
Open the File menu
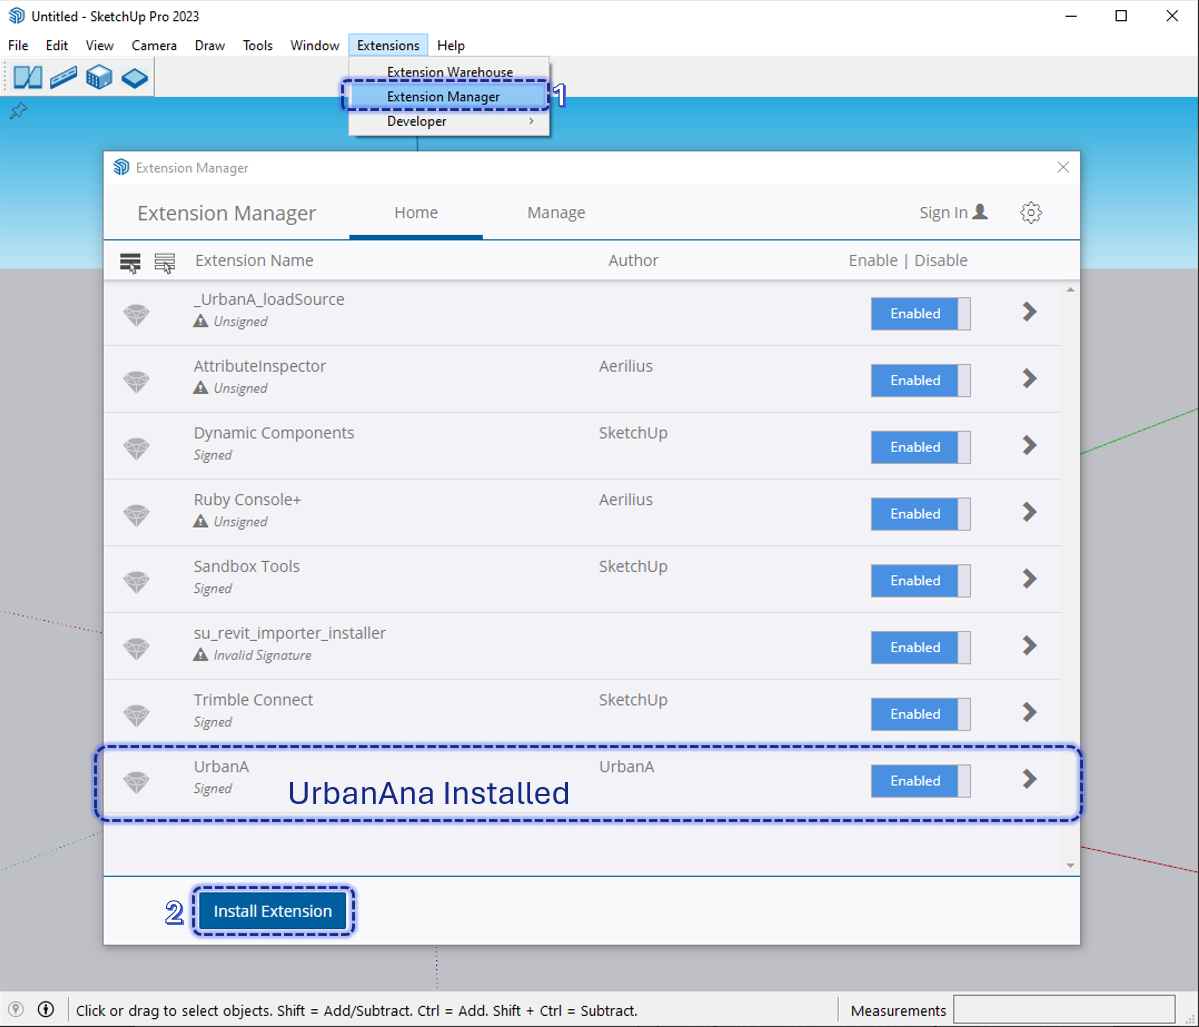pyautogui.click(x=18, y=45)
